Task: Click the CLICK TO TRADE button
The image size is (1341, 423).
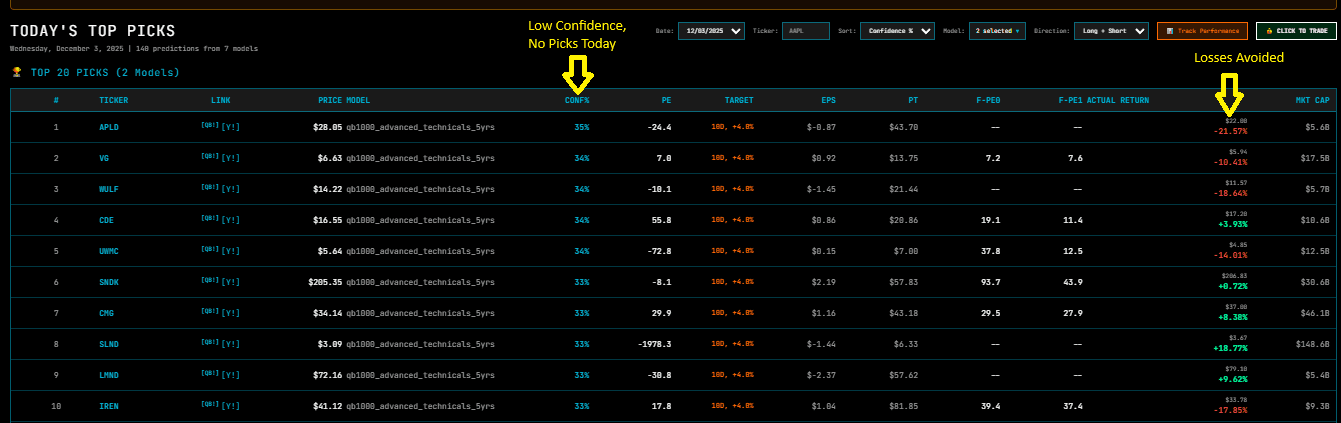Action: pos(1296,31)
